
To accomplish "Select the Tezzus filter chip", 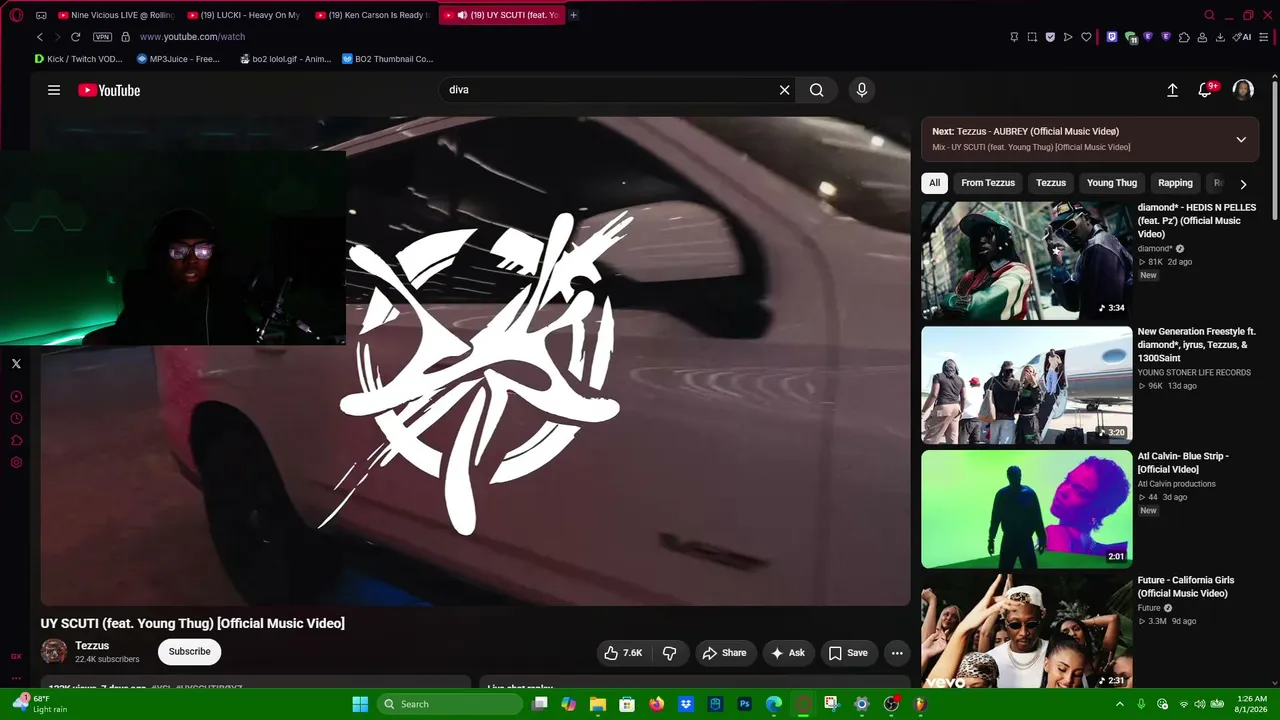I will [1051, 183].
